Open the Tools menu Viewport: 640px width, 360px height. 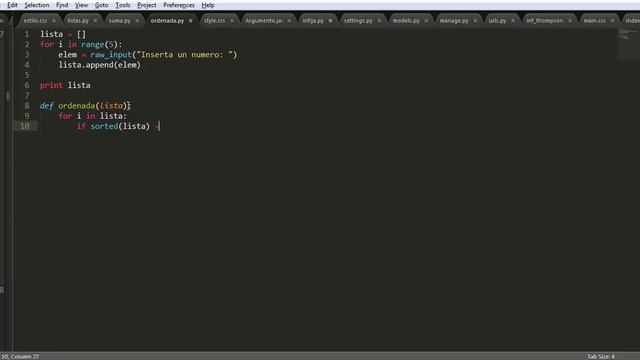123,5
